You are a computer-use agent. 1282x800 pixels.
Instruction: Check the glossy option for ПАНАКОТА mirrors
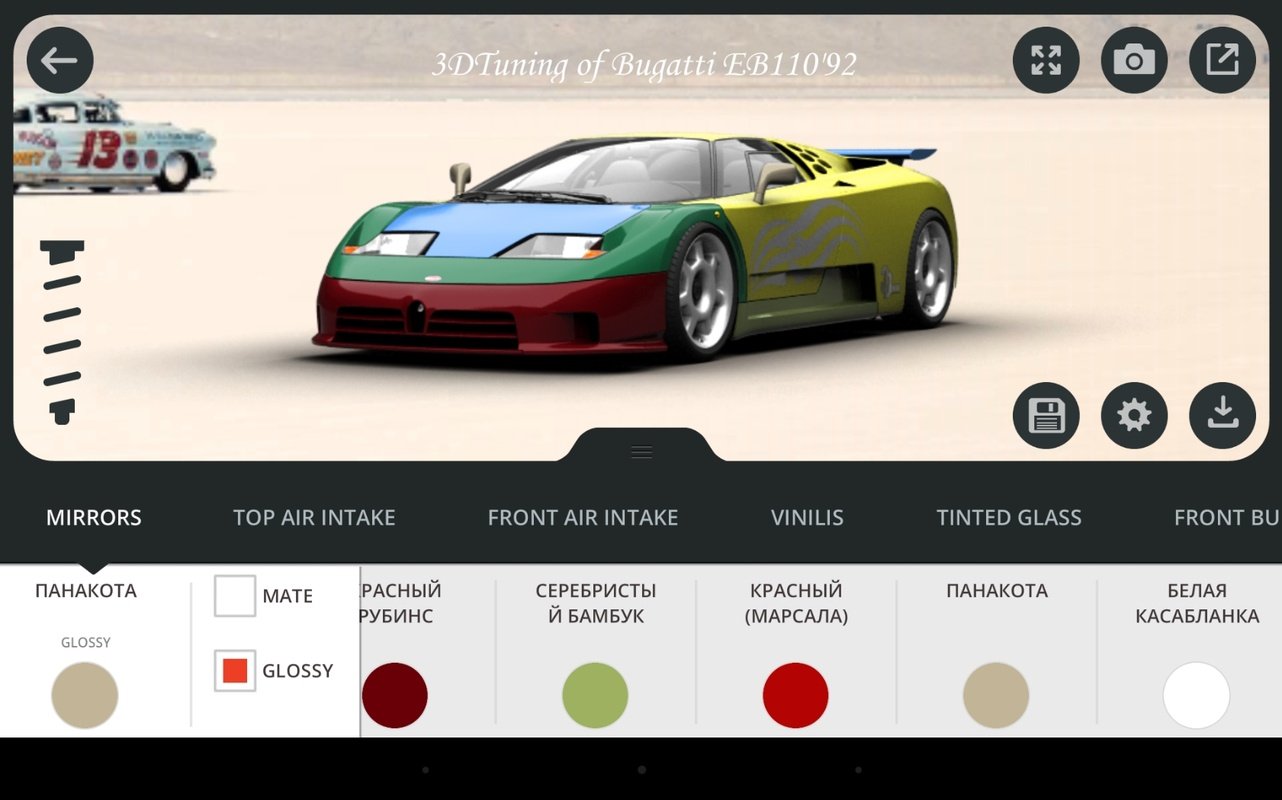[x=85, y=695]
